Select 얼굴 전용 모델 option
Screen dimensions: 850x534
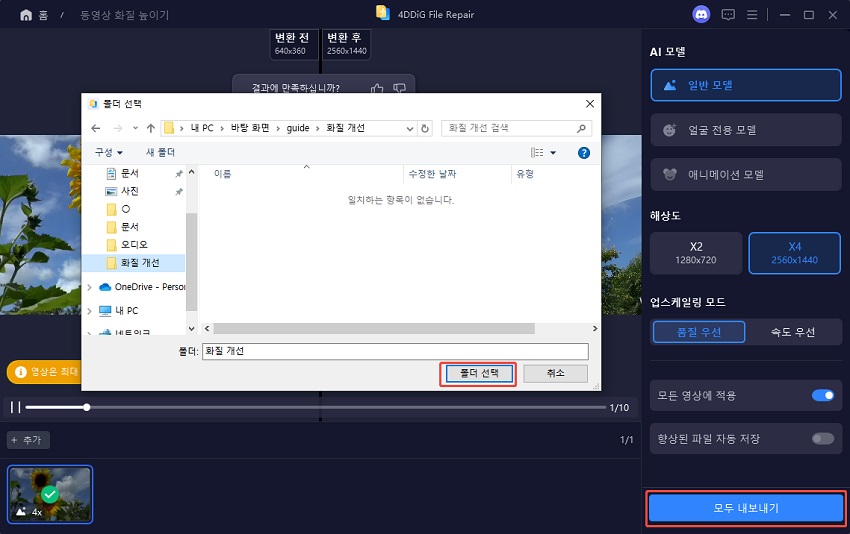tap(746, 130)
